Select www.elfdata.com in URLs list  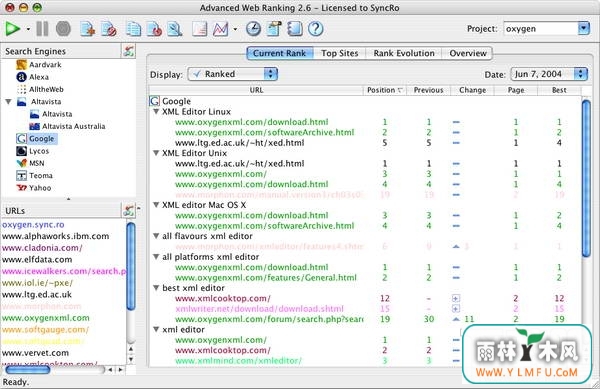coord(37,259)
